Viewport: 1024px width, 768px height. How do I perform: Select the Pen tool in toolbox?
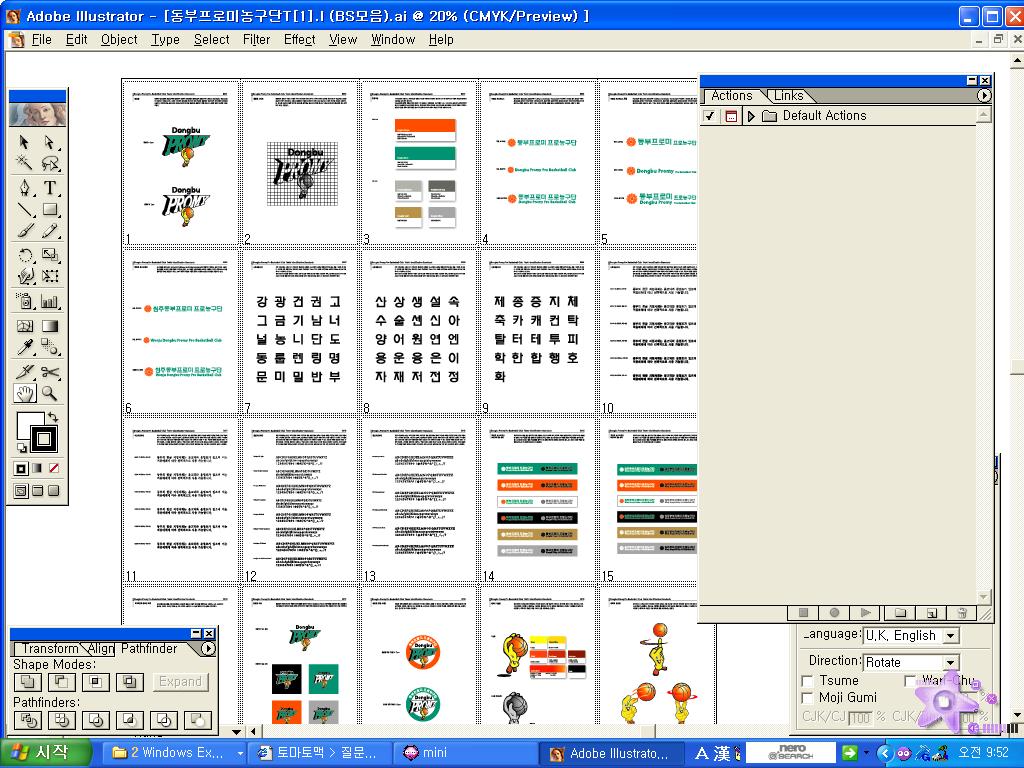(25, 188)
